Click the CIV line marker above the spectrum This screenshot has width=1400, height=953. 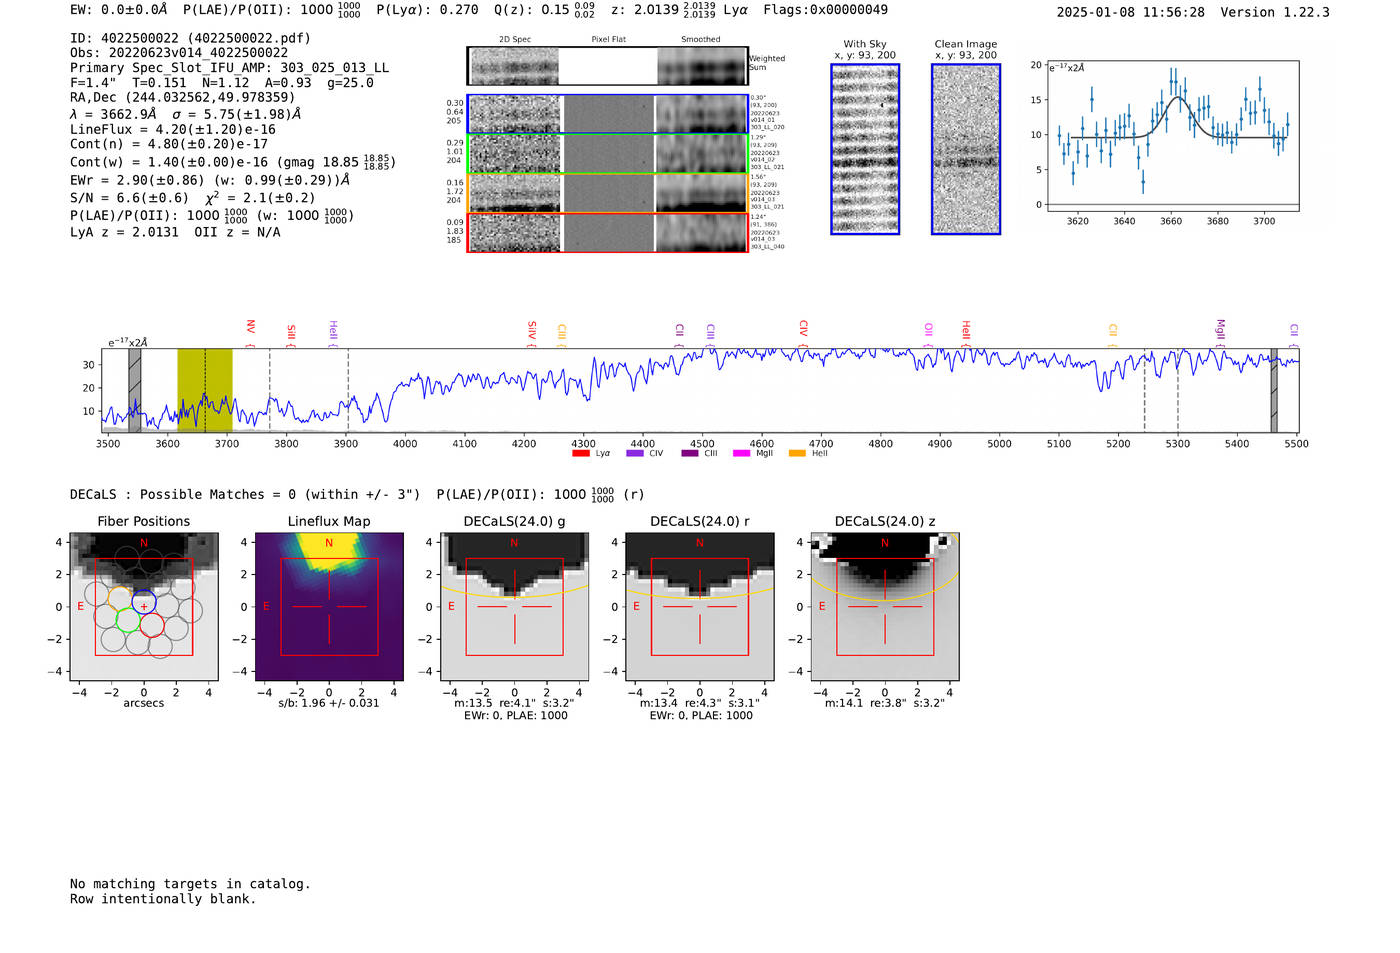pos(803,329)
